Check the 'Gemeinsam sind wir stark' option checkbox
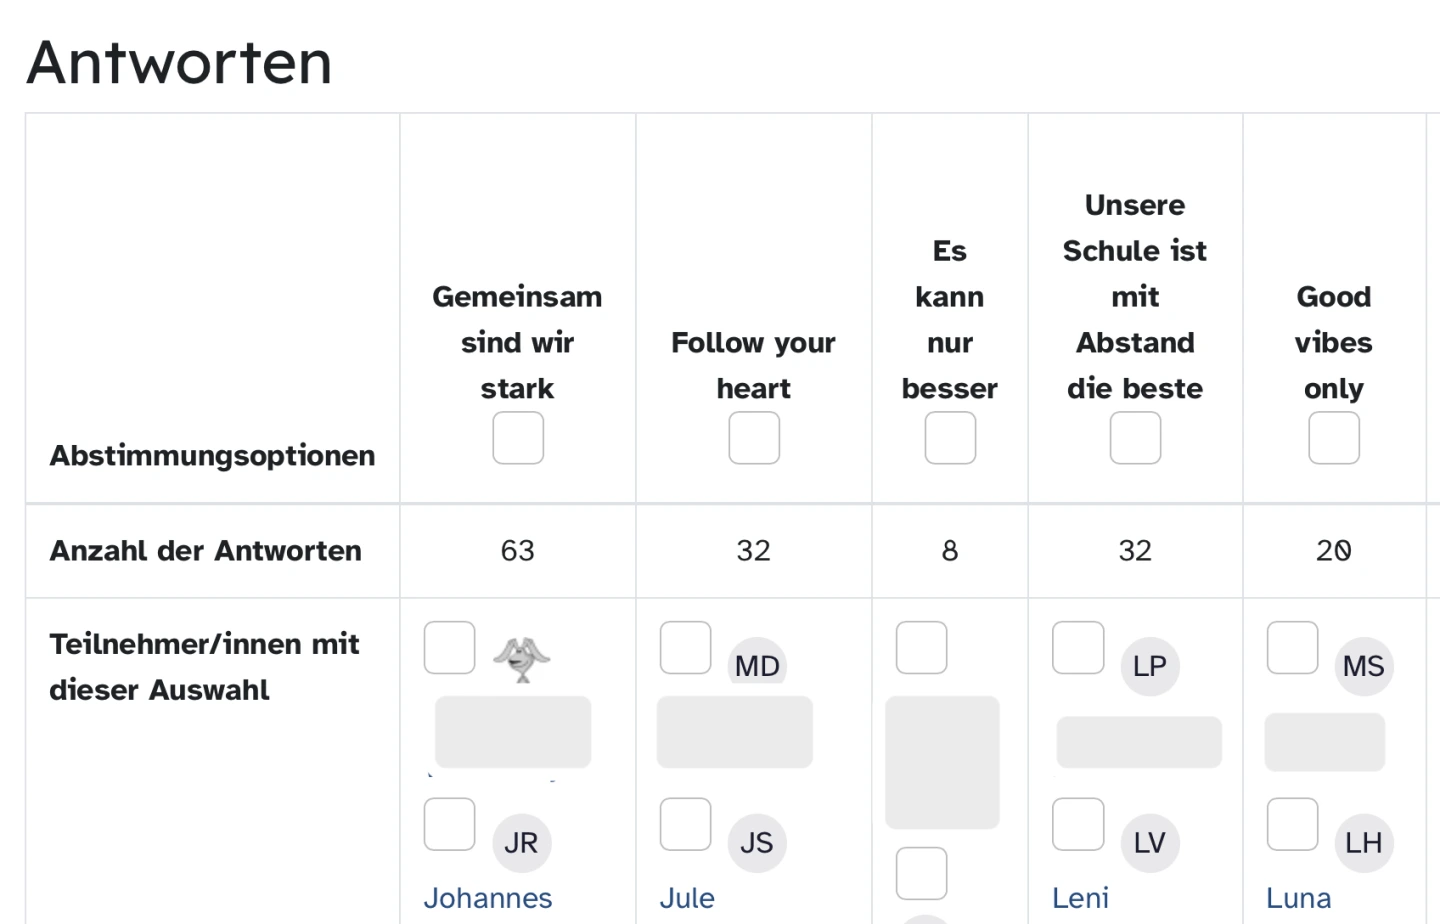 [x=518, y=438]
